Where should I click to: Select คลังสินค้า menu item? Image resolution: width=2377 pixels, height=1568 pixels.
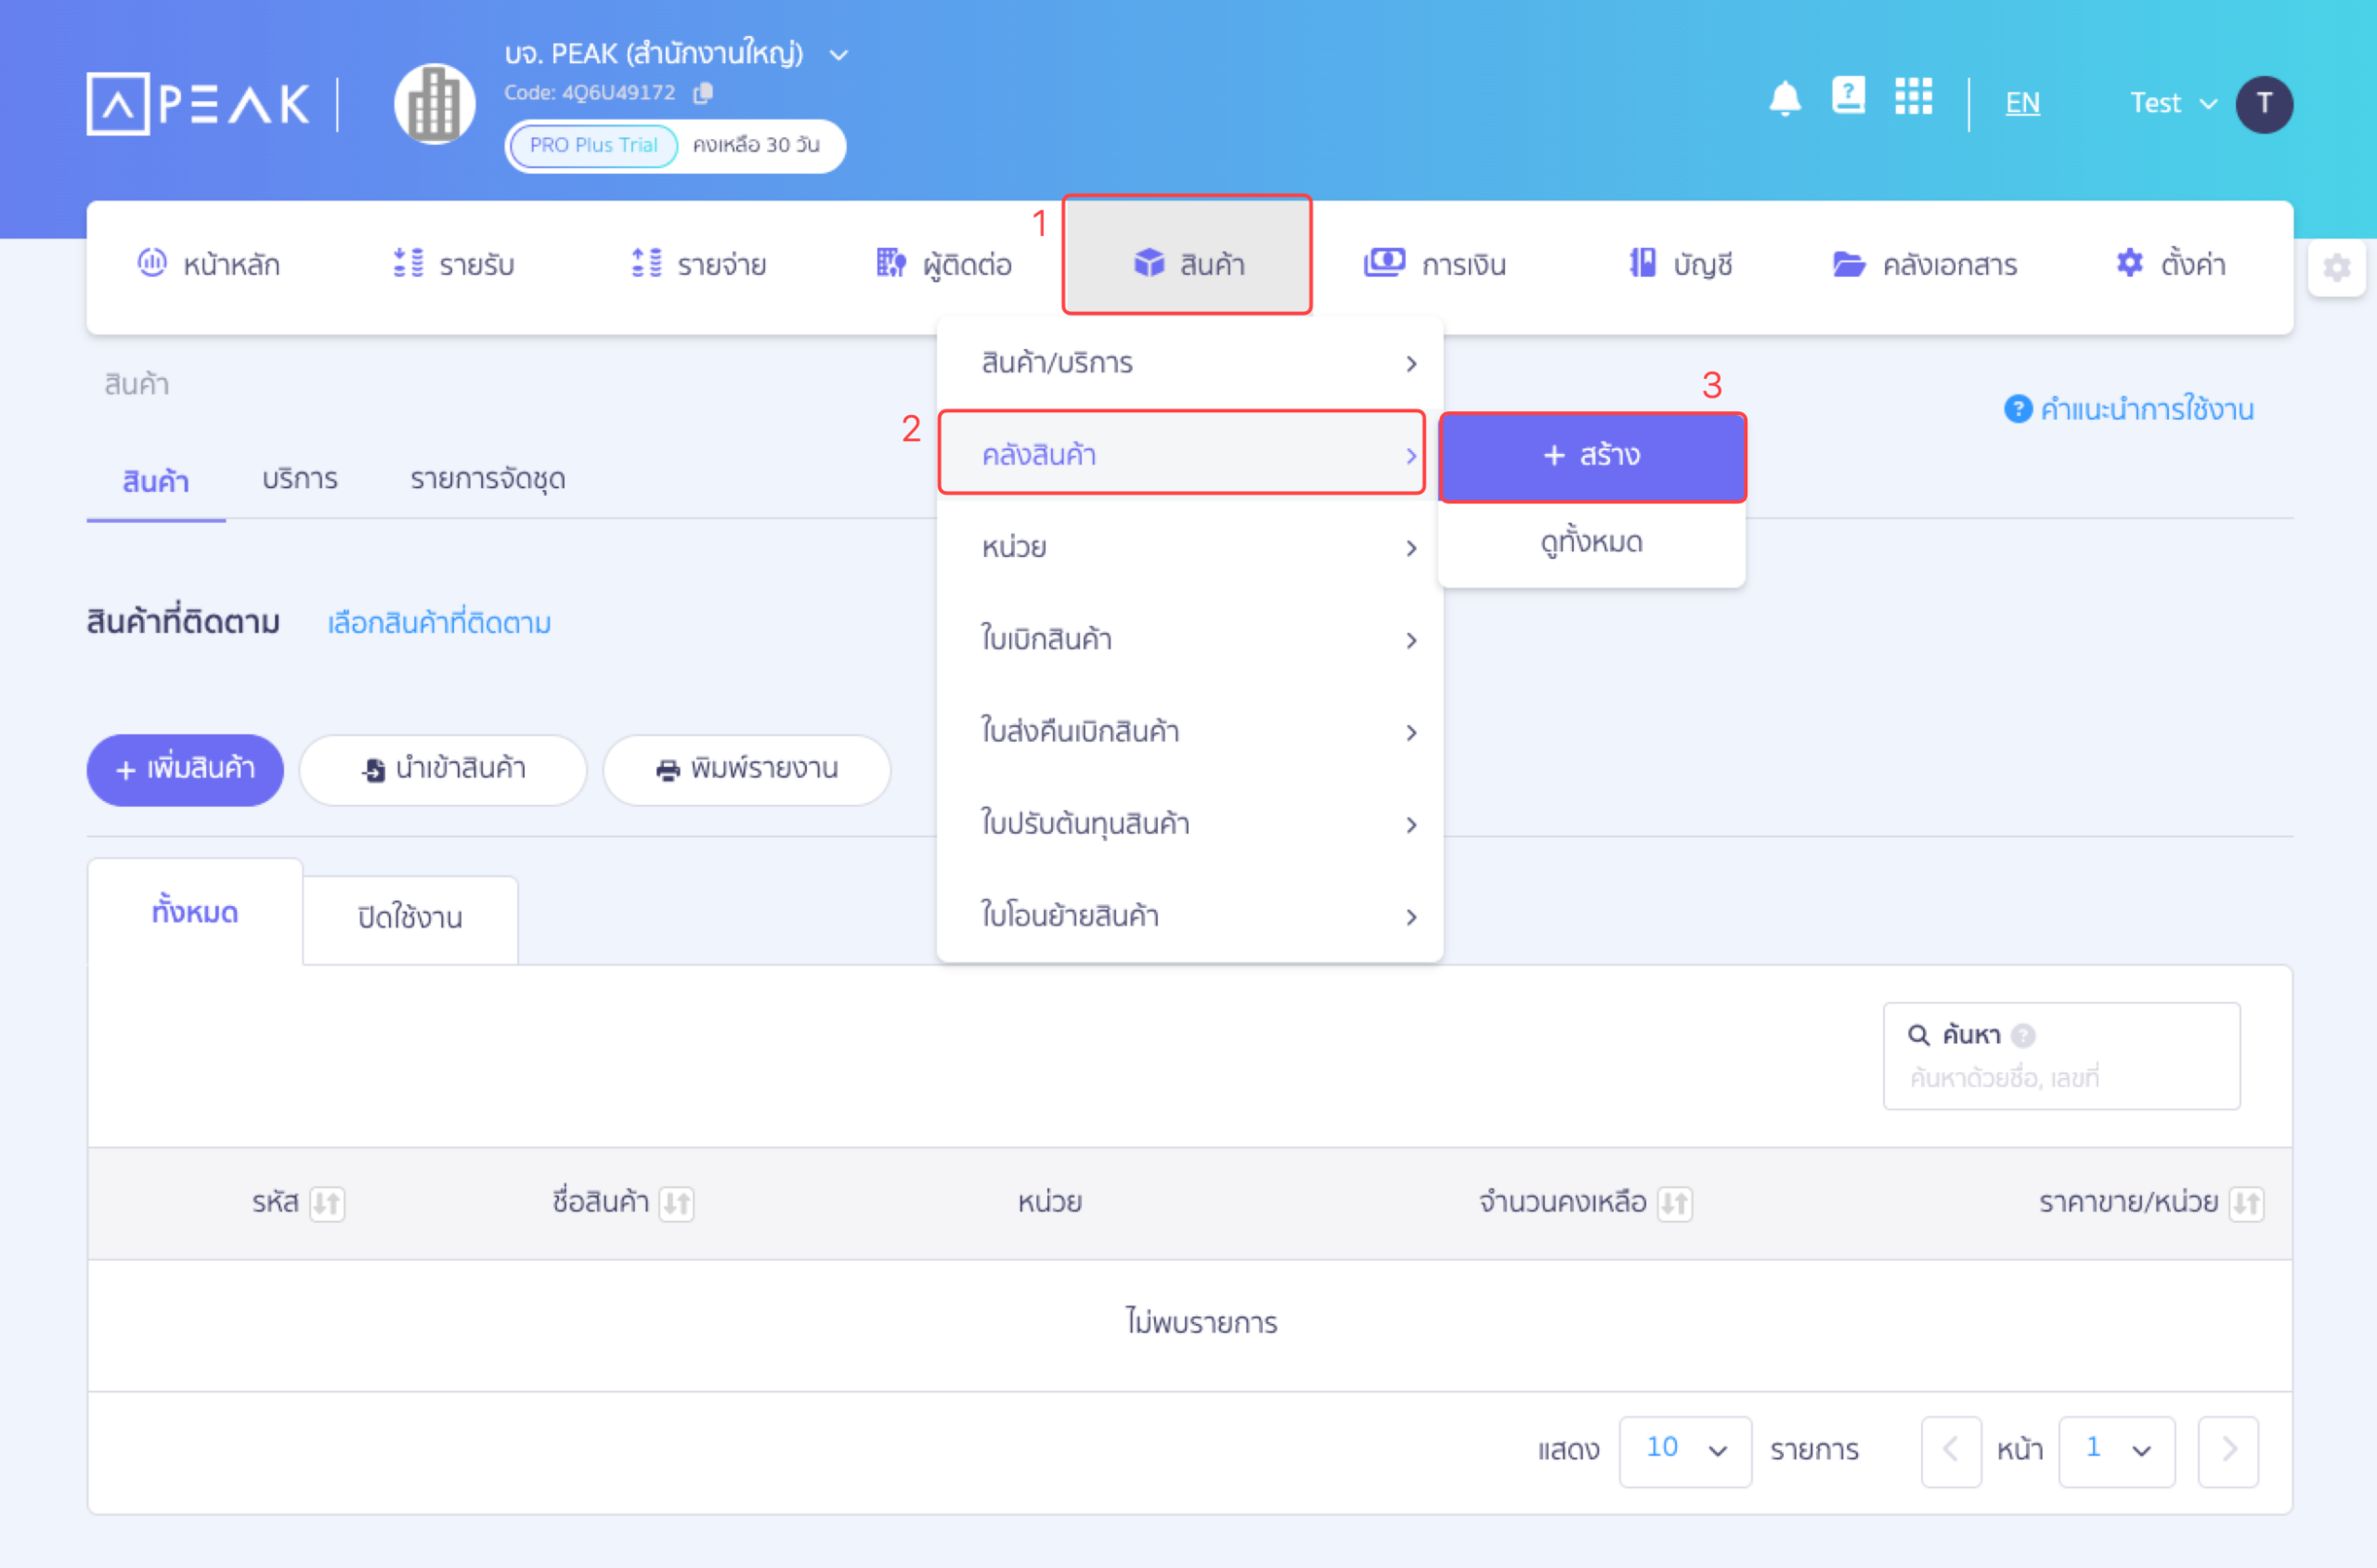[x=1182, y=455]
